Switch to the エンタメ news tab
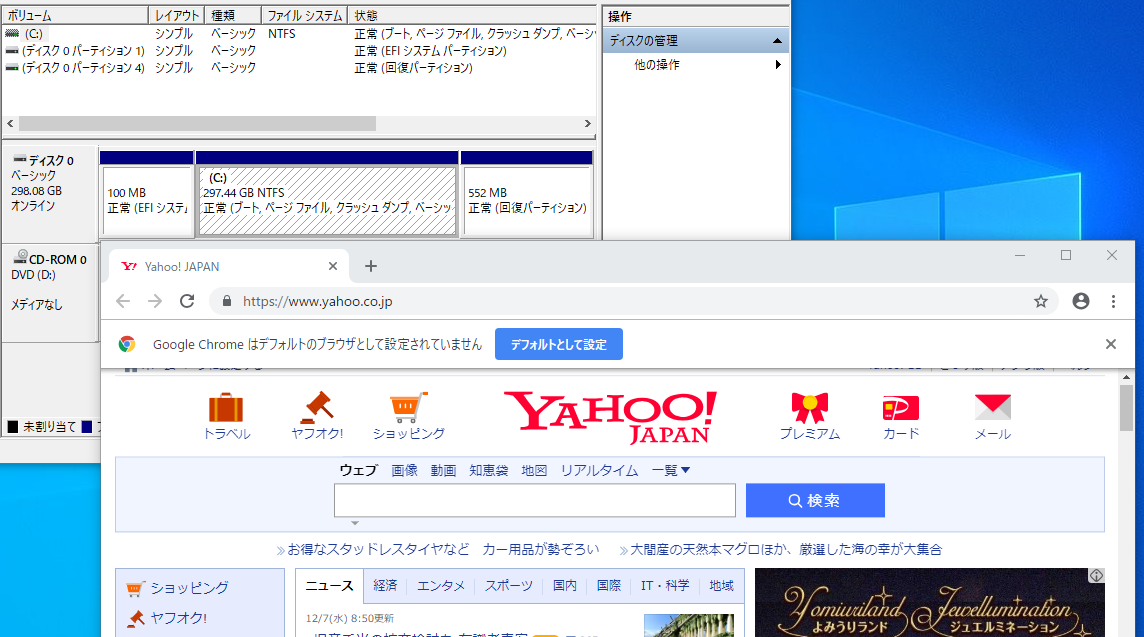 pyautogui.click(x=441, y=585)
